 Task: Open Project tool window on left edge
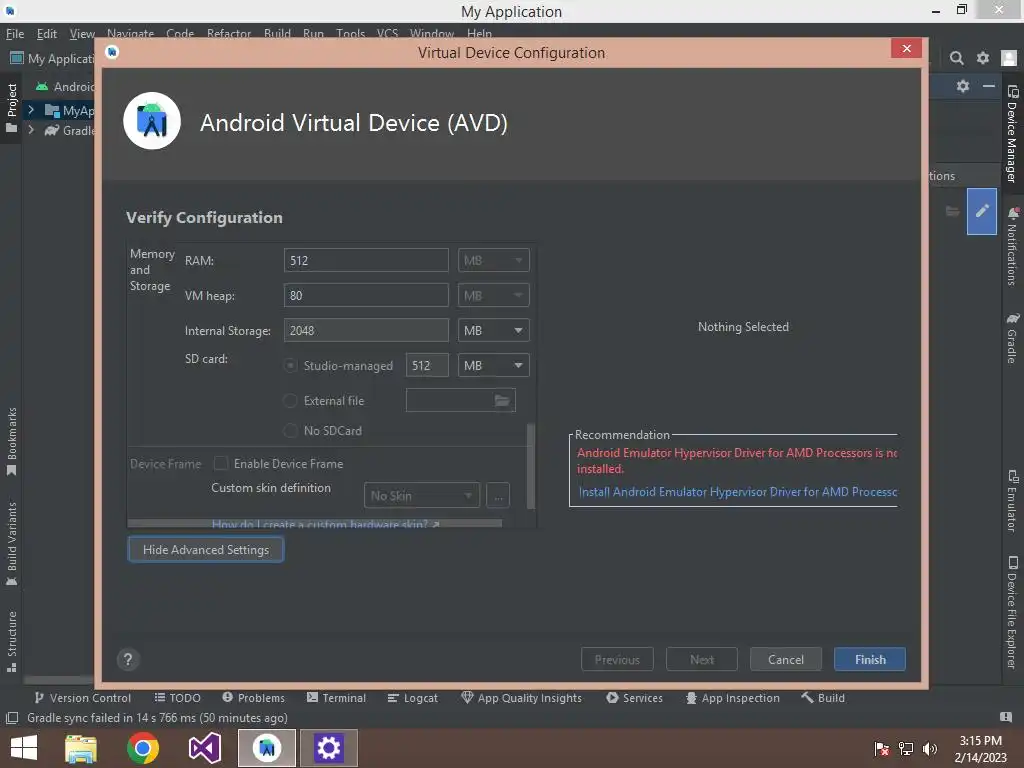11,108
